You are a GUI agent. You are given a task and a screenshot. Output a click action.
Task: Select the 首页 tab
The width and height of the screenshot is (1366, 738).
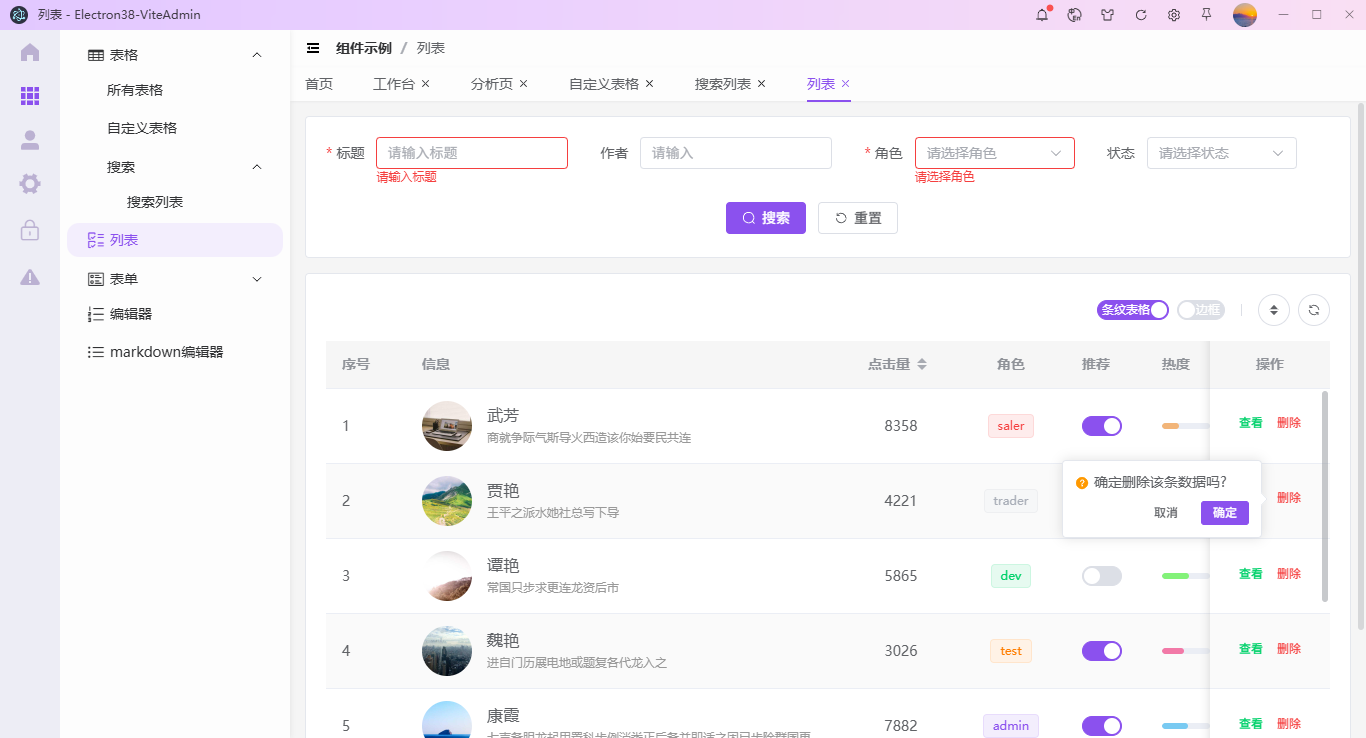point(319,84)
